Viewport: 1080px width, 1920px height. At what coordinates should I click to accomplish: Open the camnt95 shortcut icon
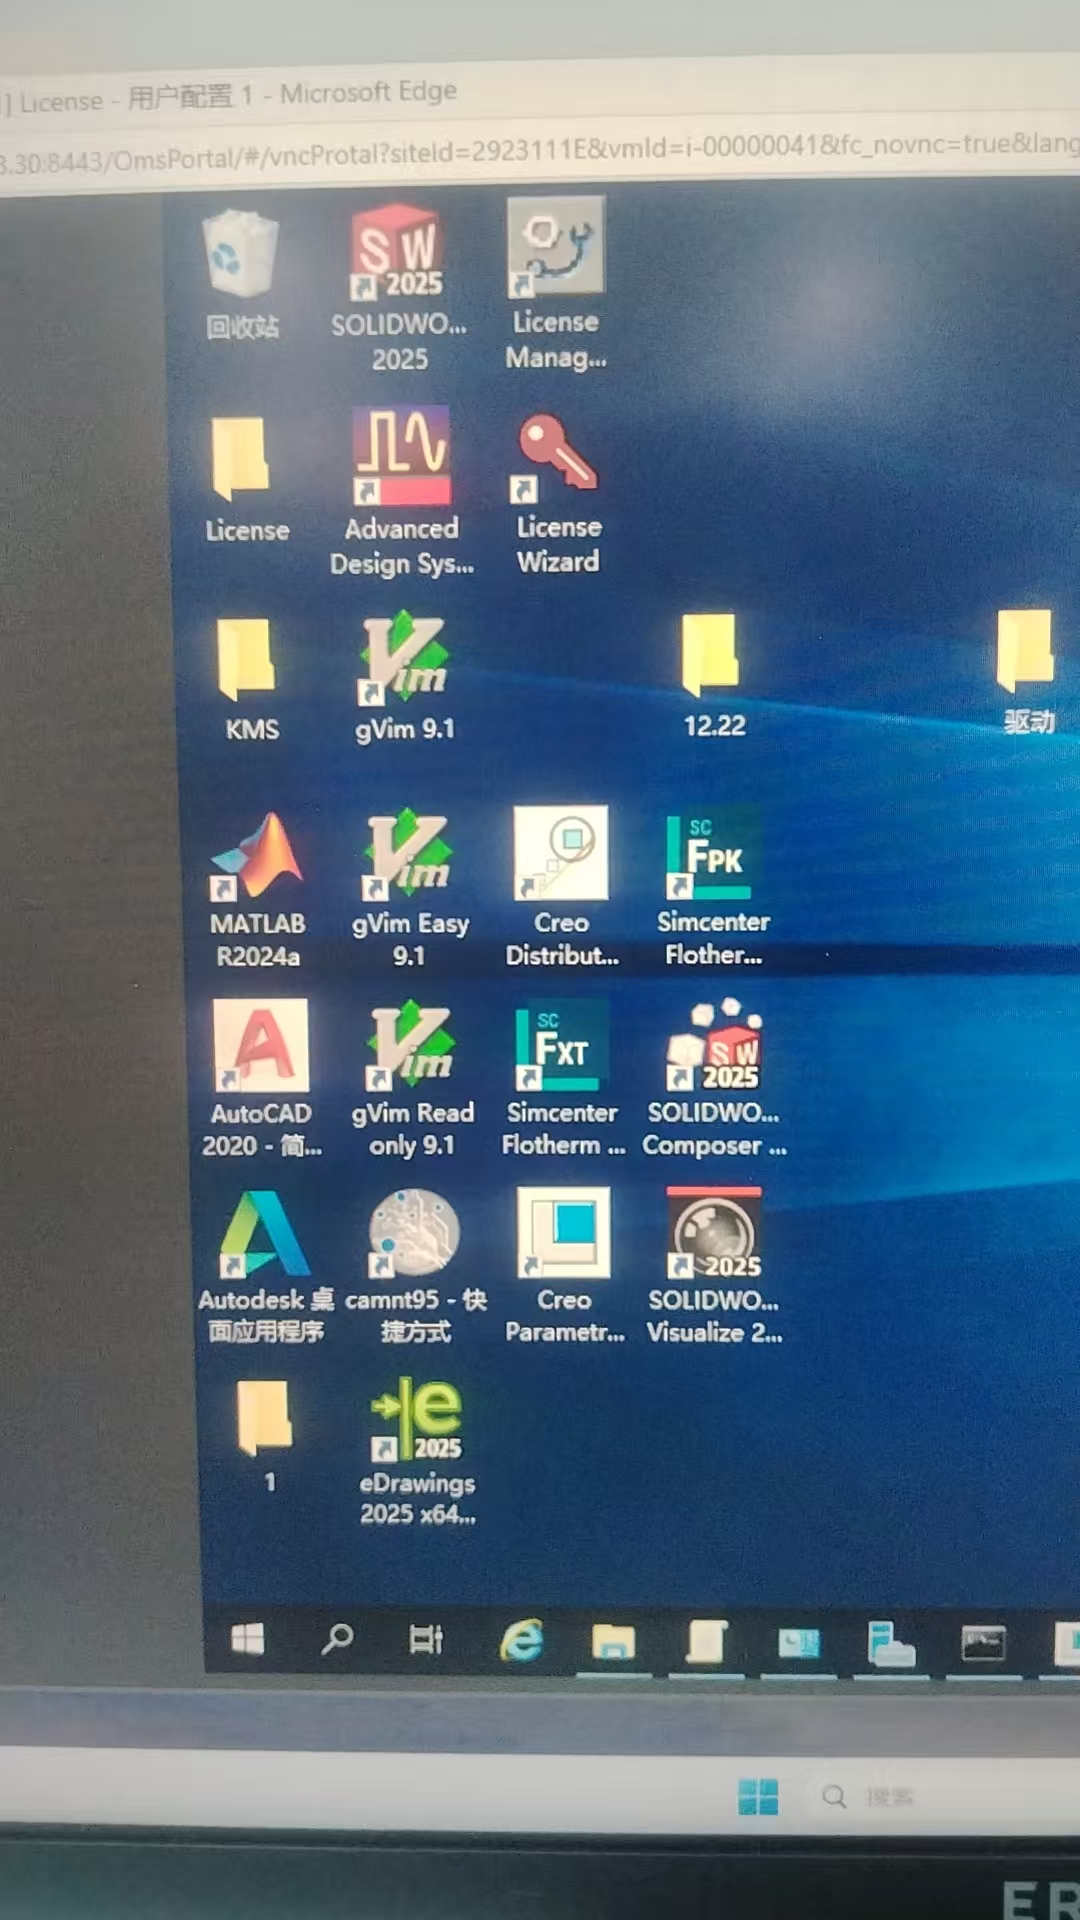(x=414, y=1234)
